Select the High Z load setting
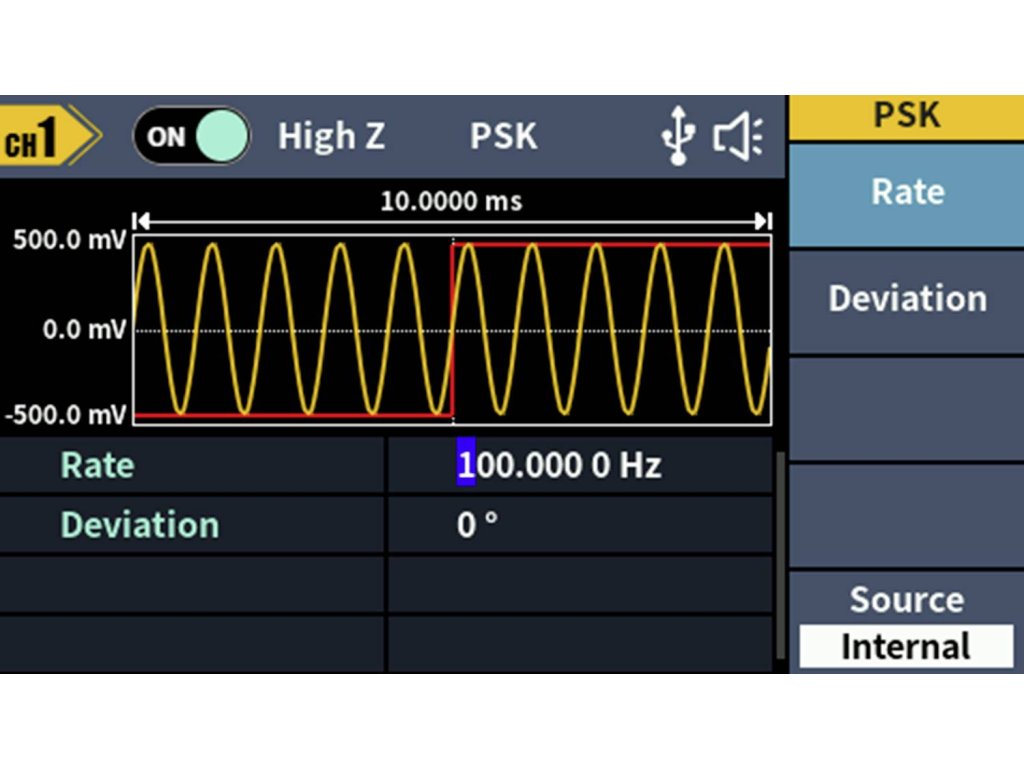 [x=331, y=137]
